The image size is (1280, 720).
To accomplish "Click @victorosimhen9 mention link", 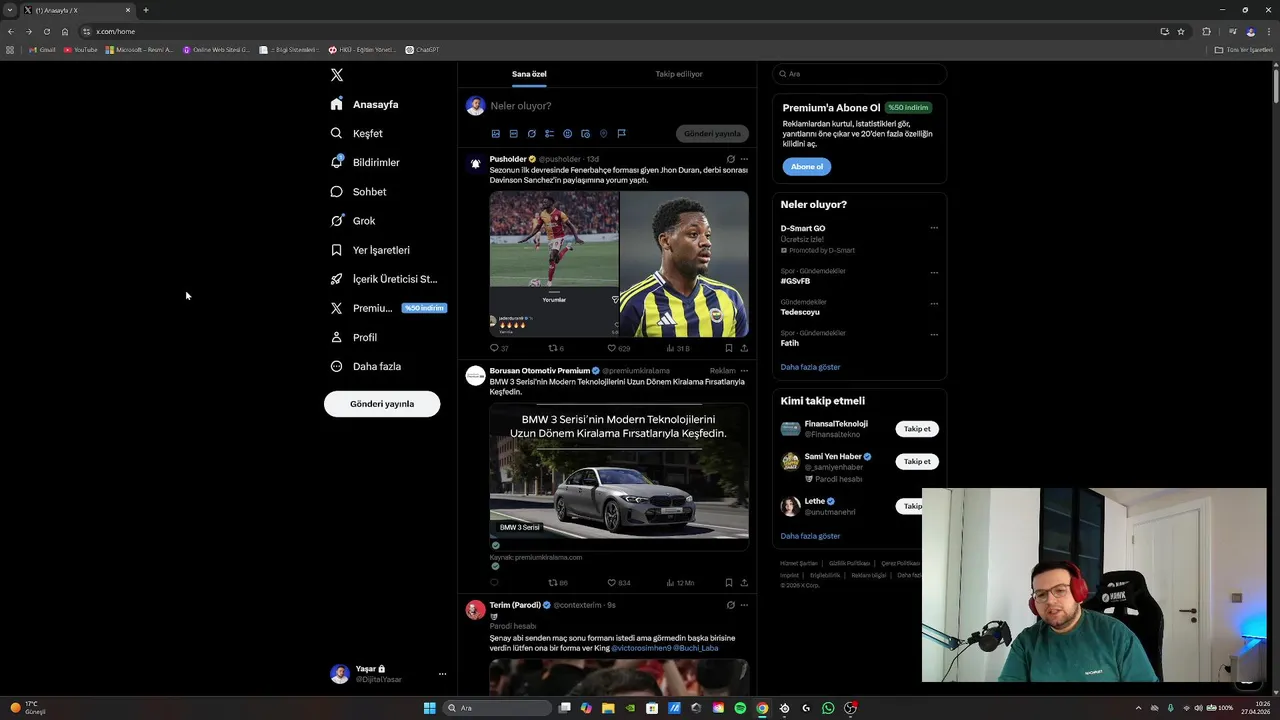I will (x=640, y=648).
